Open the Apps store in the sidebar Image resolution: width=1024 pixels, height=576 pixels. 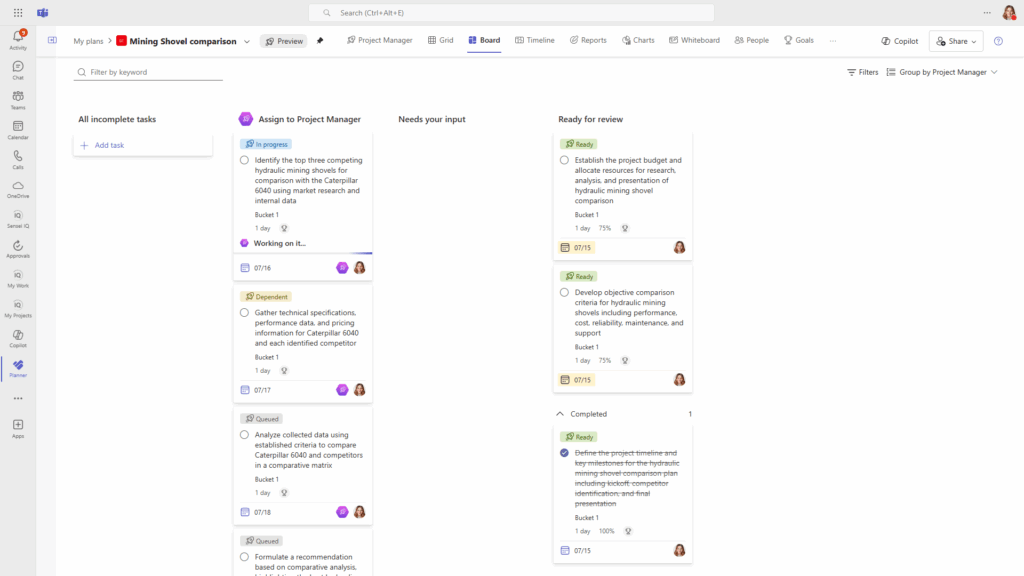coord(18,428)
